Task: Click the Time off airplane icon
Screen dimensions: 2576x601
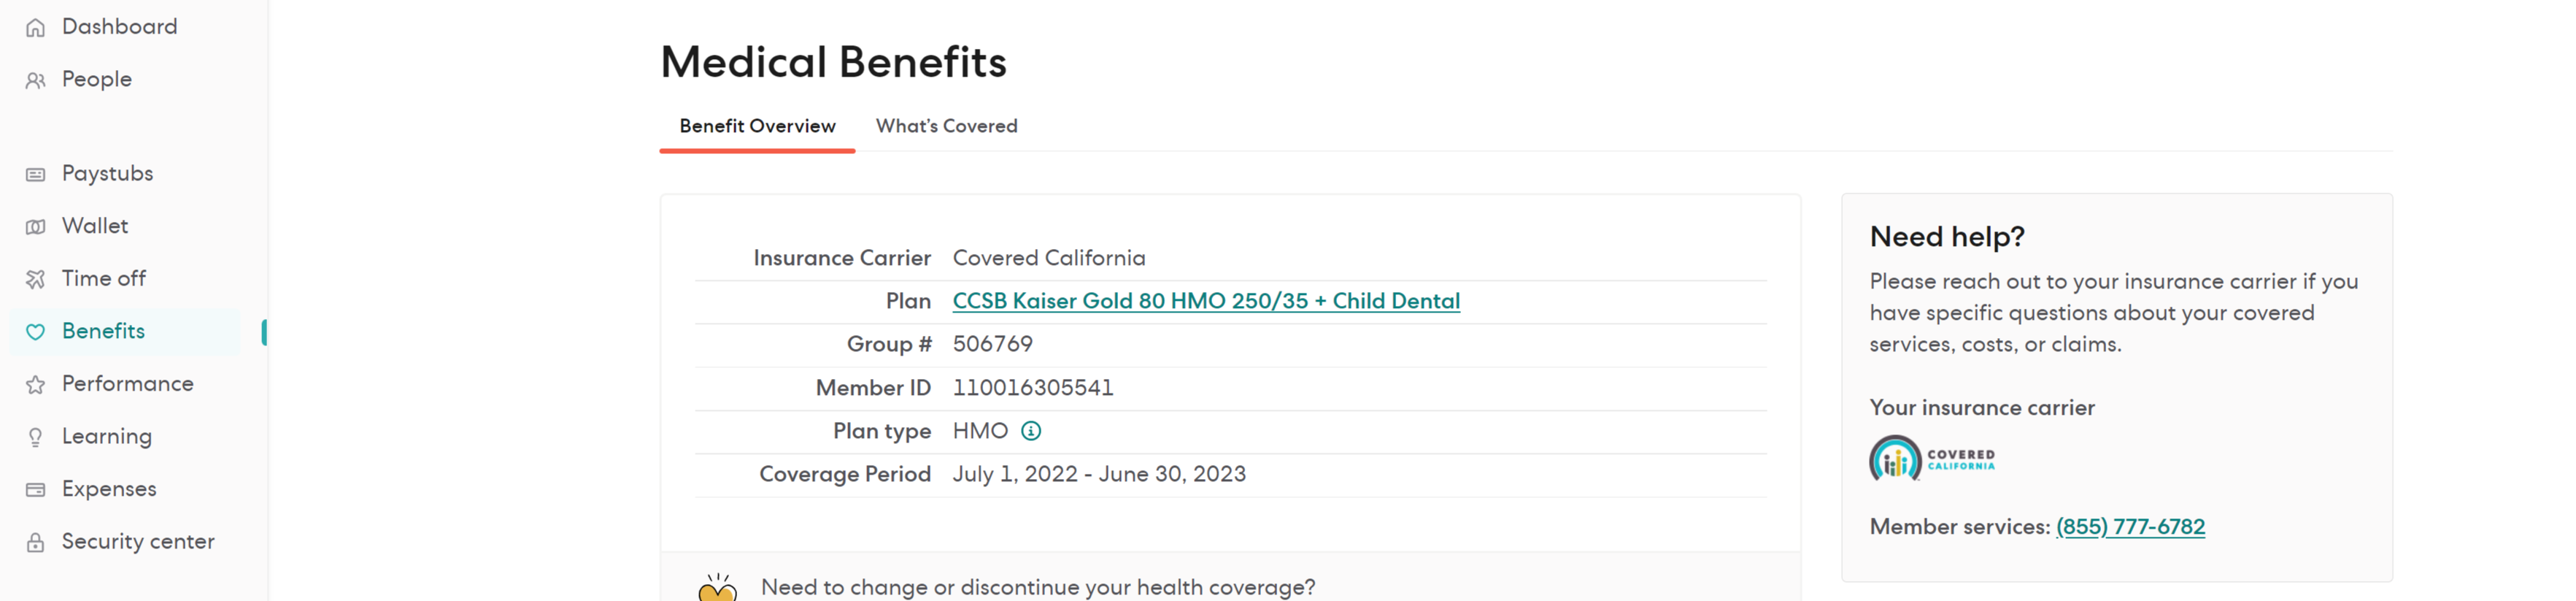Action: pyautogui.click(x=36, y=279)
